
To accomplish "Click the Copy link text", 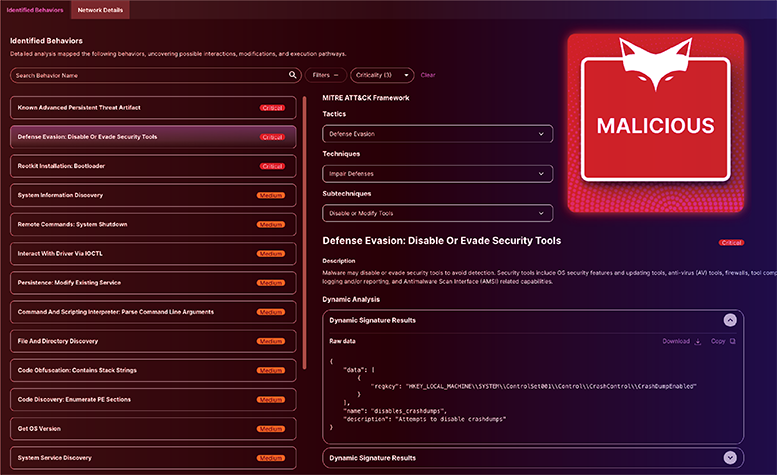I will [x=718, y=341].
